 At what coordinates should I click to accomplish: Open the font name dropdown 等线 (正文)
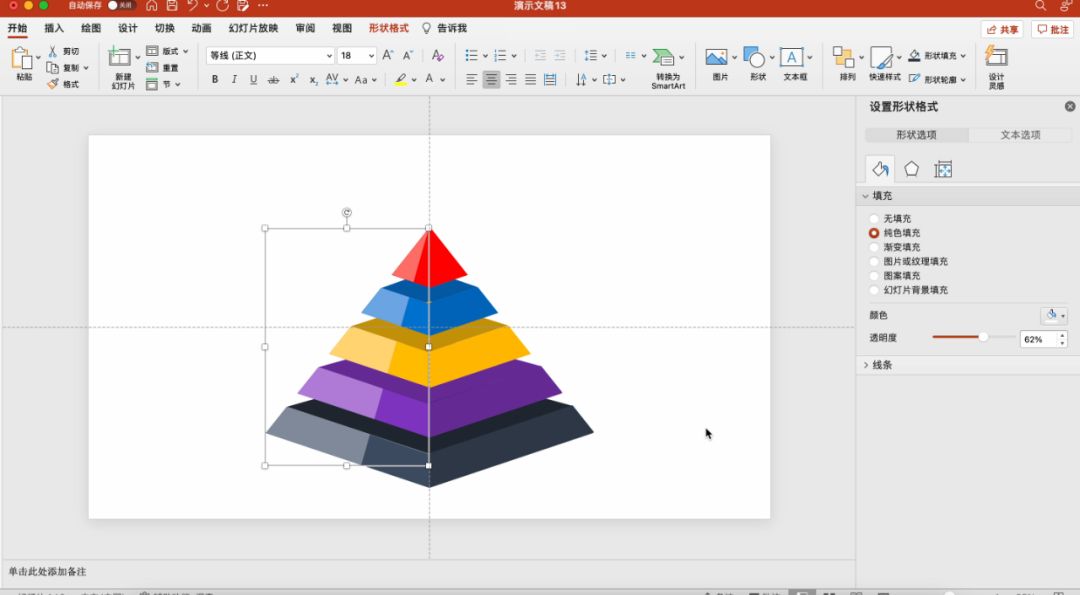pos(270,56)
